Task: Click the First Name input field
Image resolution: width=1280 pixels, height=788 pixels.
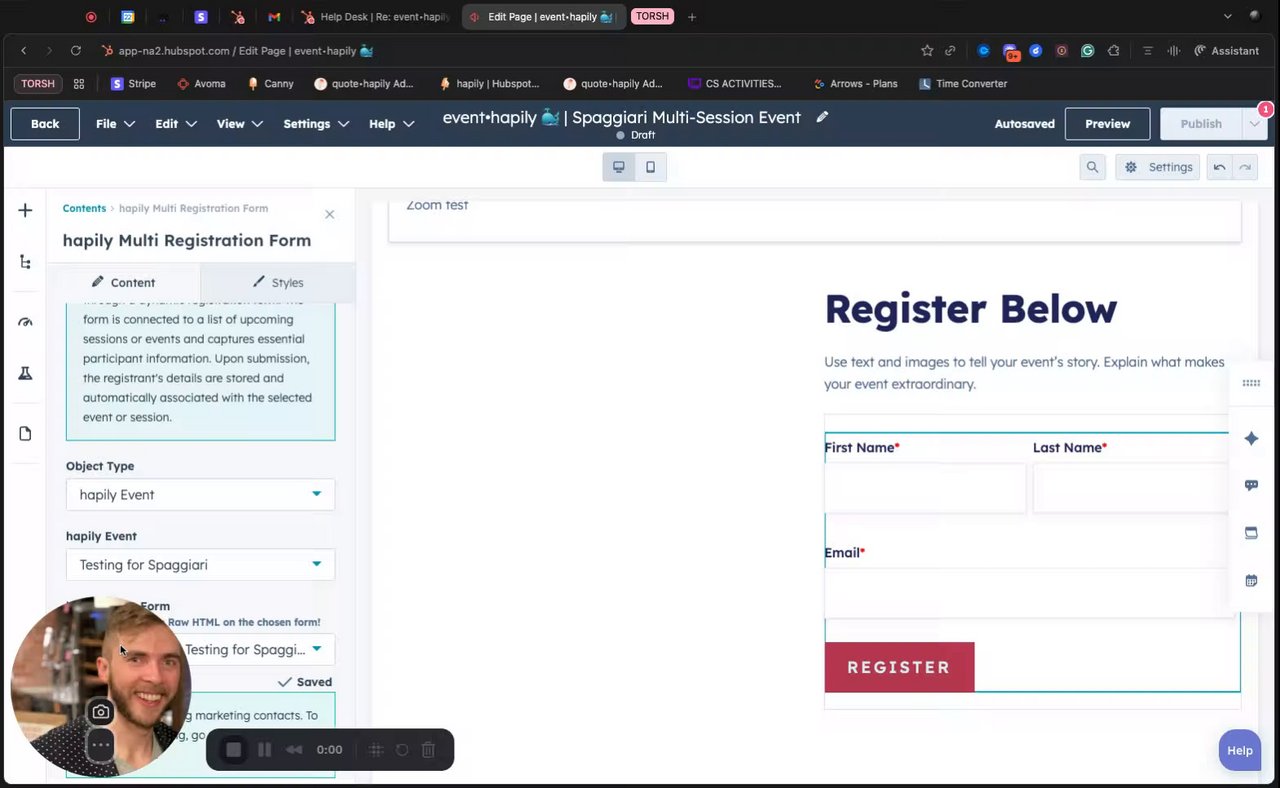Action: coord(925,488)
